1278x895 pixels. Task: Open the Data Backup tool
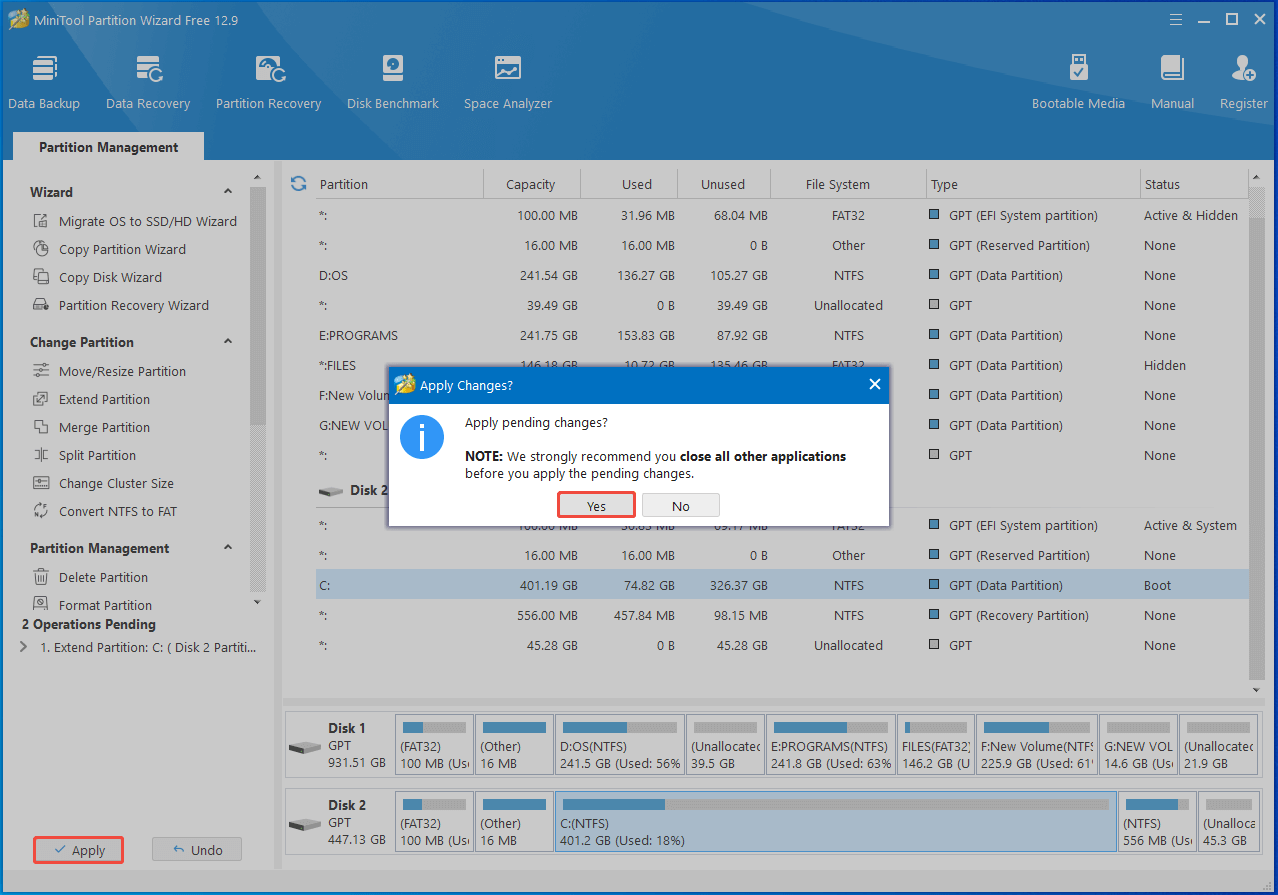point(44,82)
